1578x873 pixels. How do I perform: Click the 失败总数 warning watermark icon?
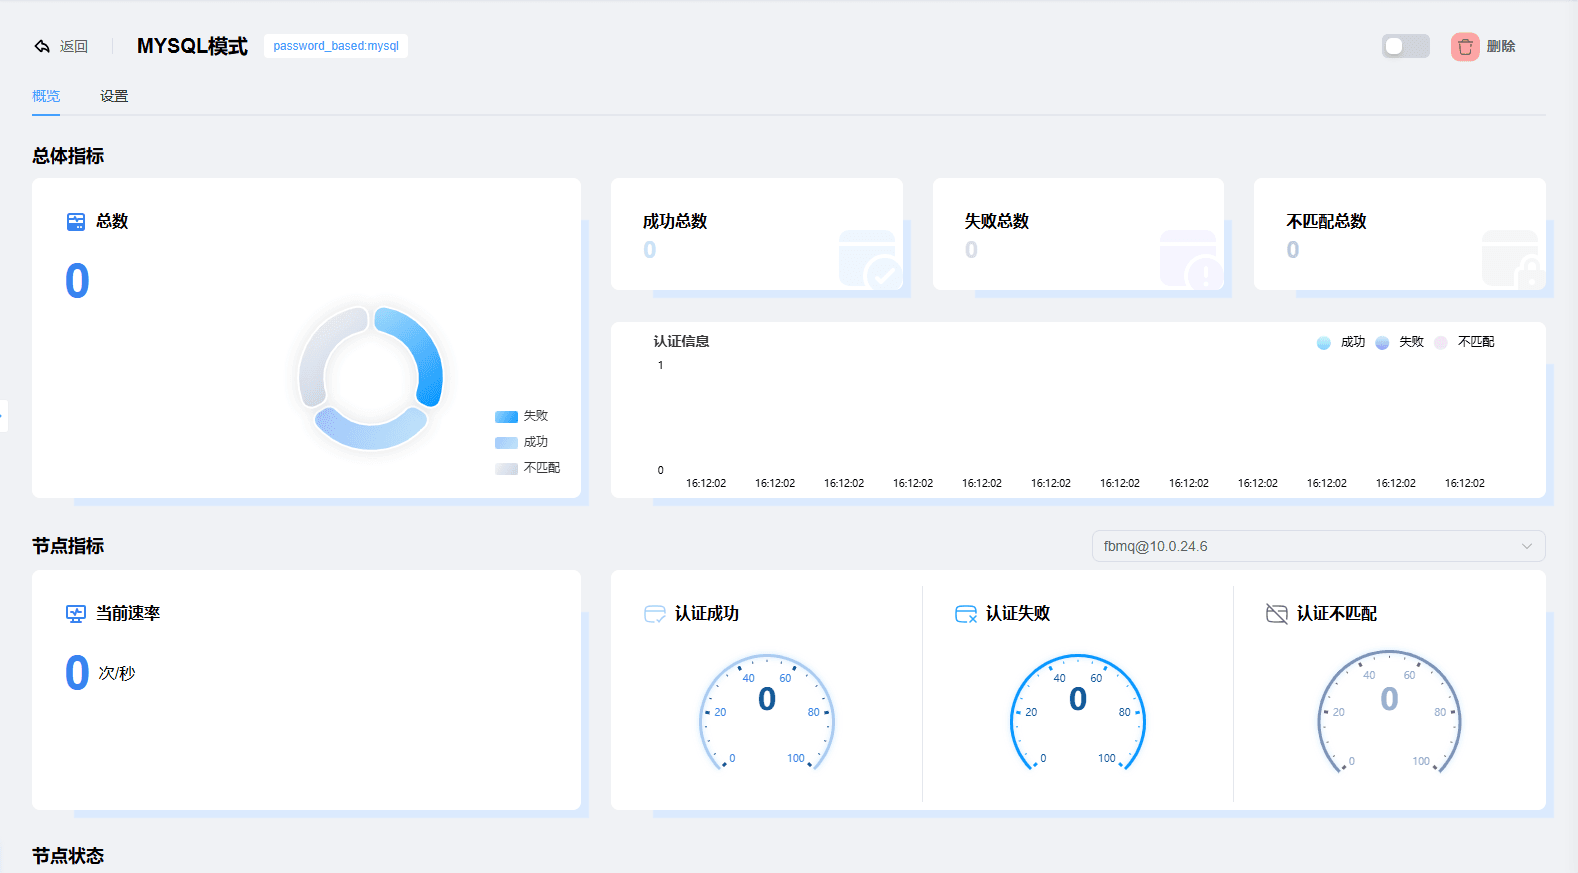pos(1191,260)
